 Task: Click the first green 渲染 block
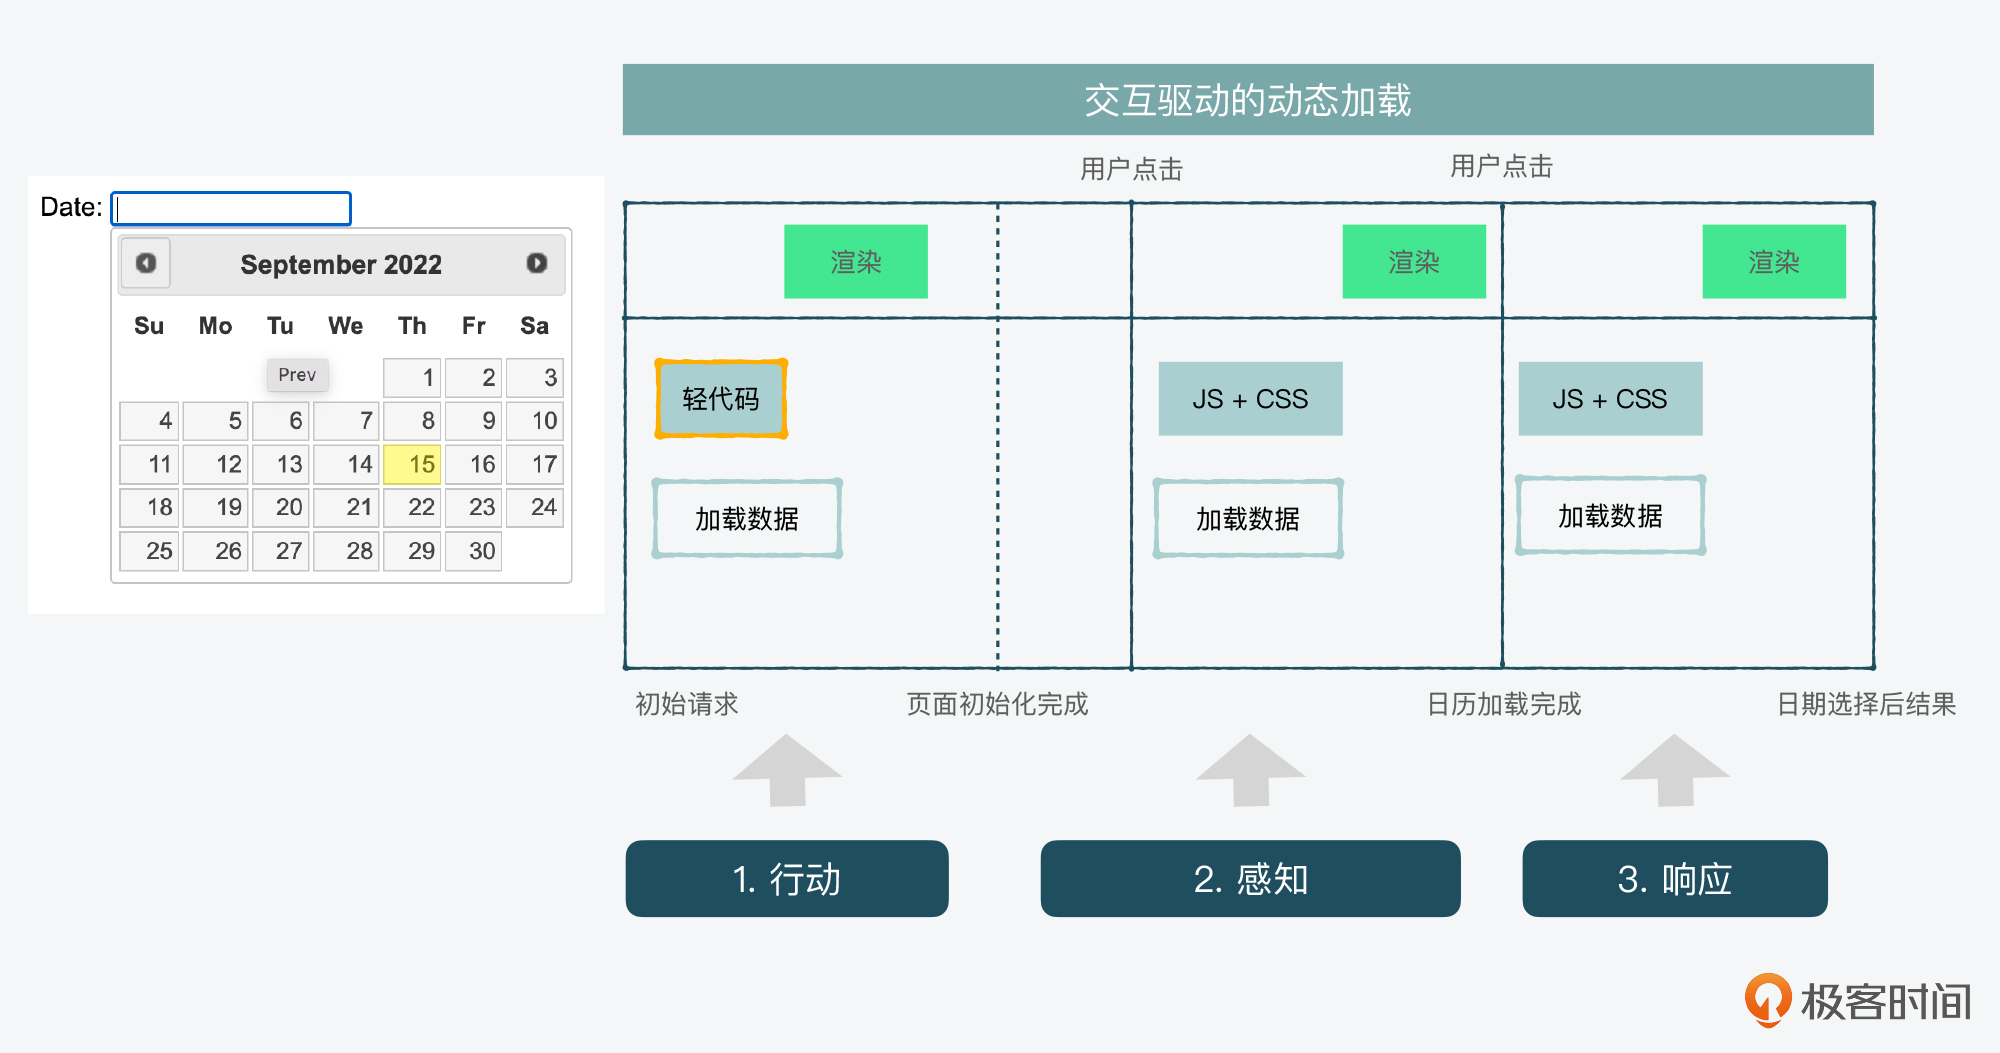click(x=855, y=262)
